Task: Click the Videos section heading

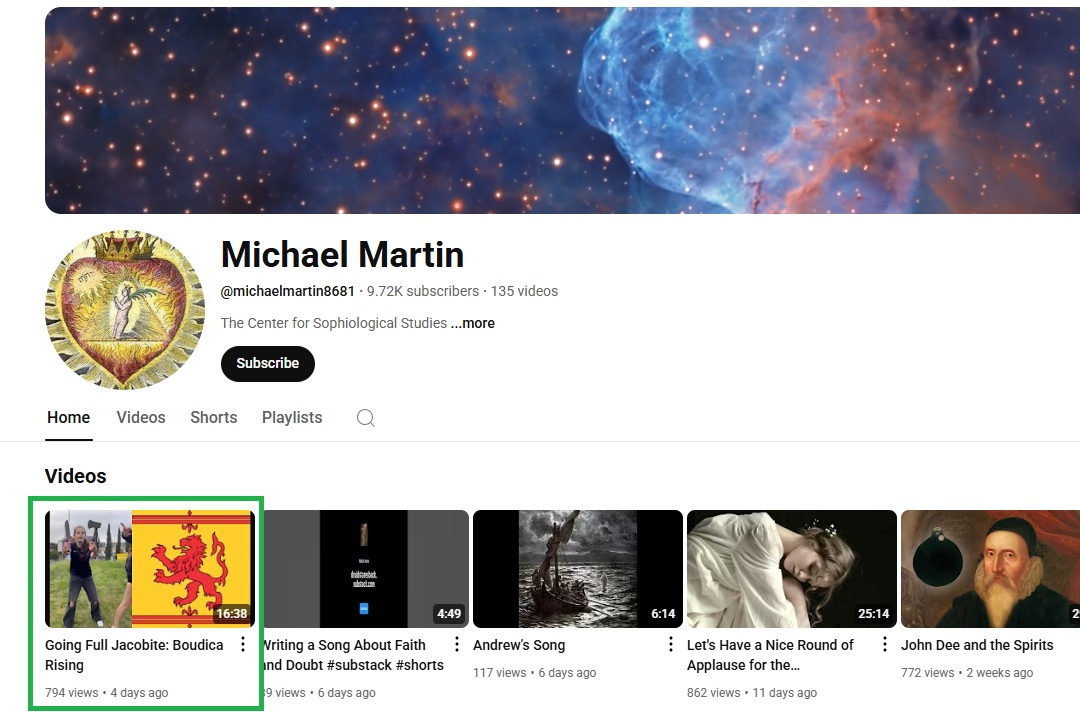Action: point(76,476)
